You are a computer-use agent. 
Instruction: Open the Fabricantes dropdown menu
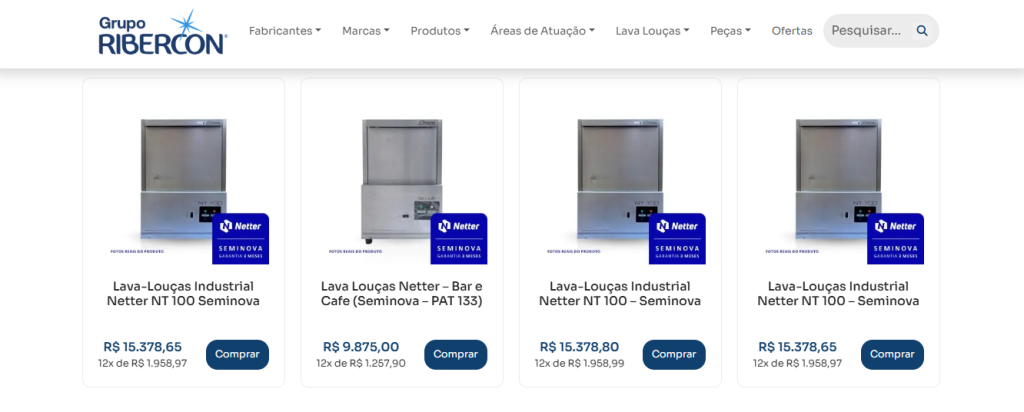(x=285, y=31)
